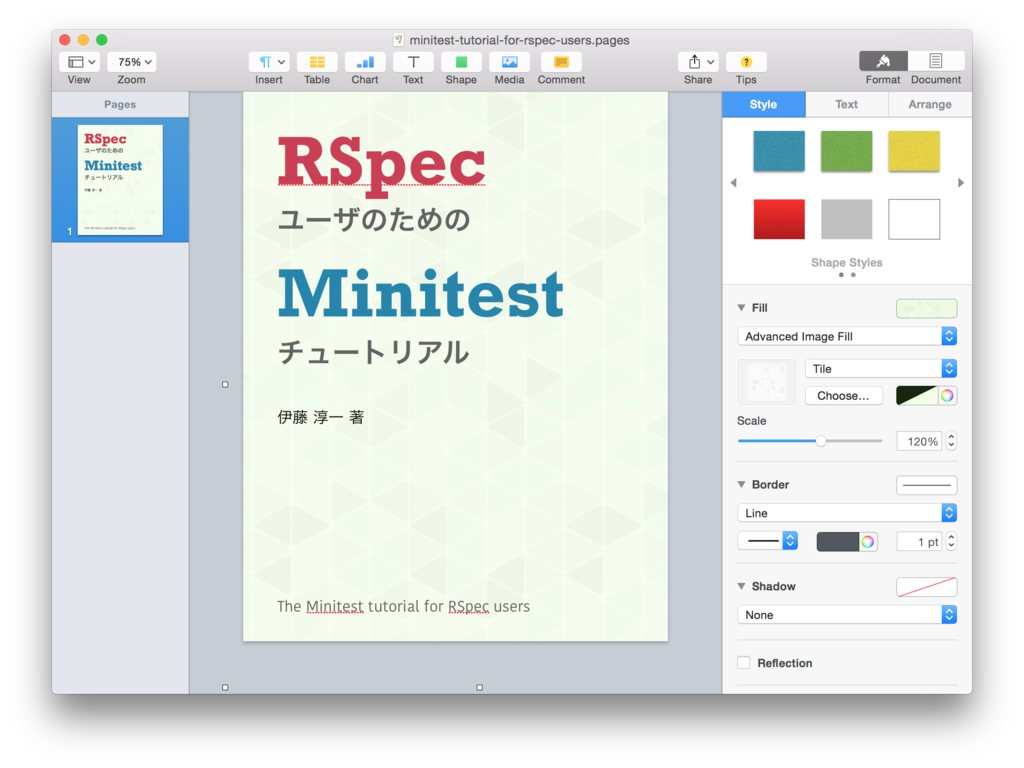Open the Advanced Image Fill dropdown
Viewport: 1024px width, 768px height.
click(847, 336)
